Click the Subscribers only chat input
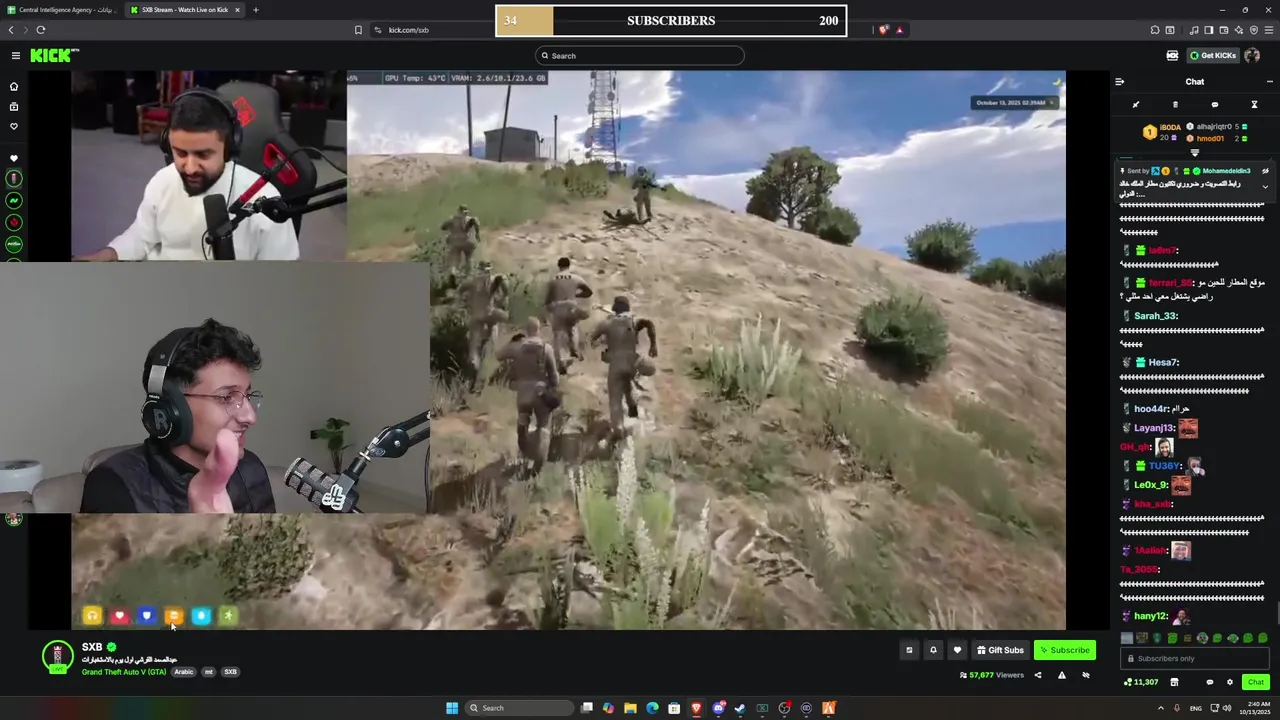 [1194, 658]
